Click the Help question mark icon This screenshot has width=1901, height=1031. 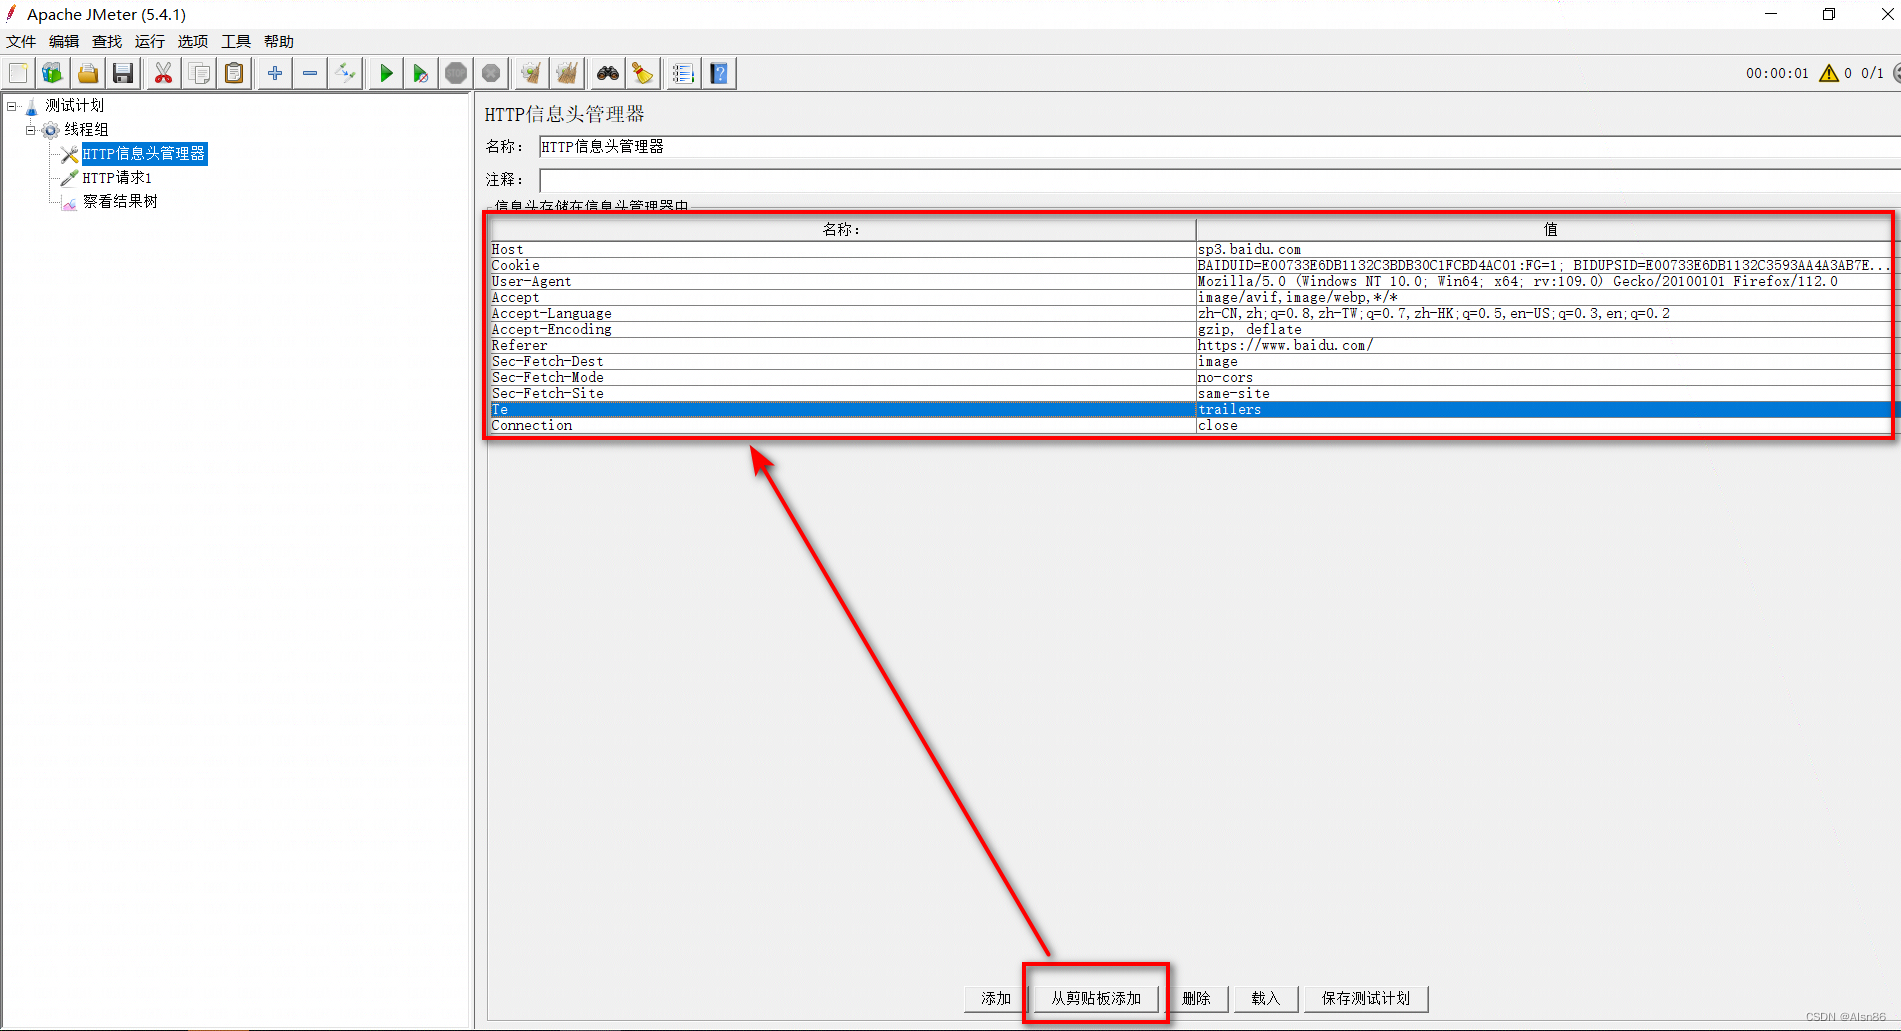point(719,73)
